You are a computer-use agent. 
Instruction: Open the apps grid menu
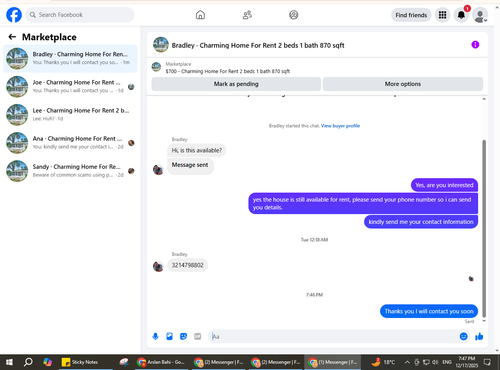click(x=442, y=15)
